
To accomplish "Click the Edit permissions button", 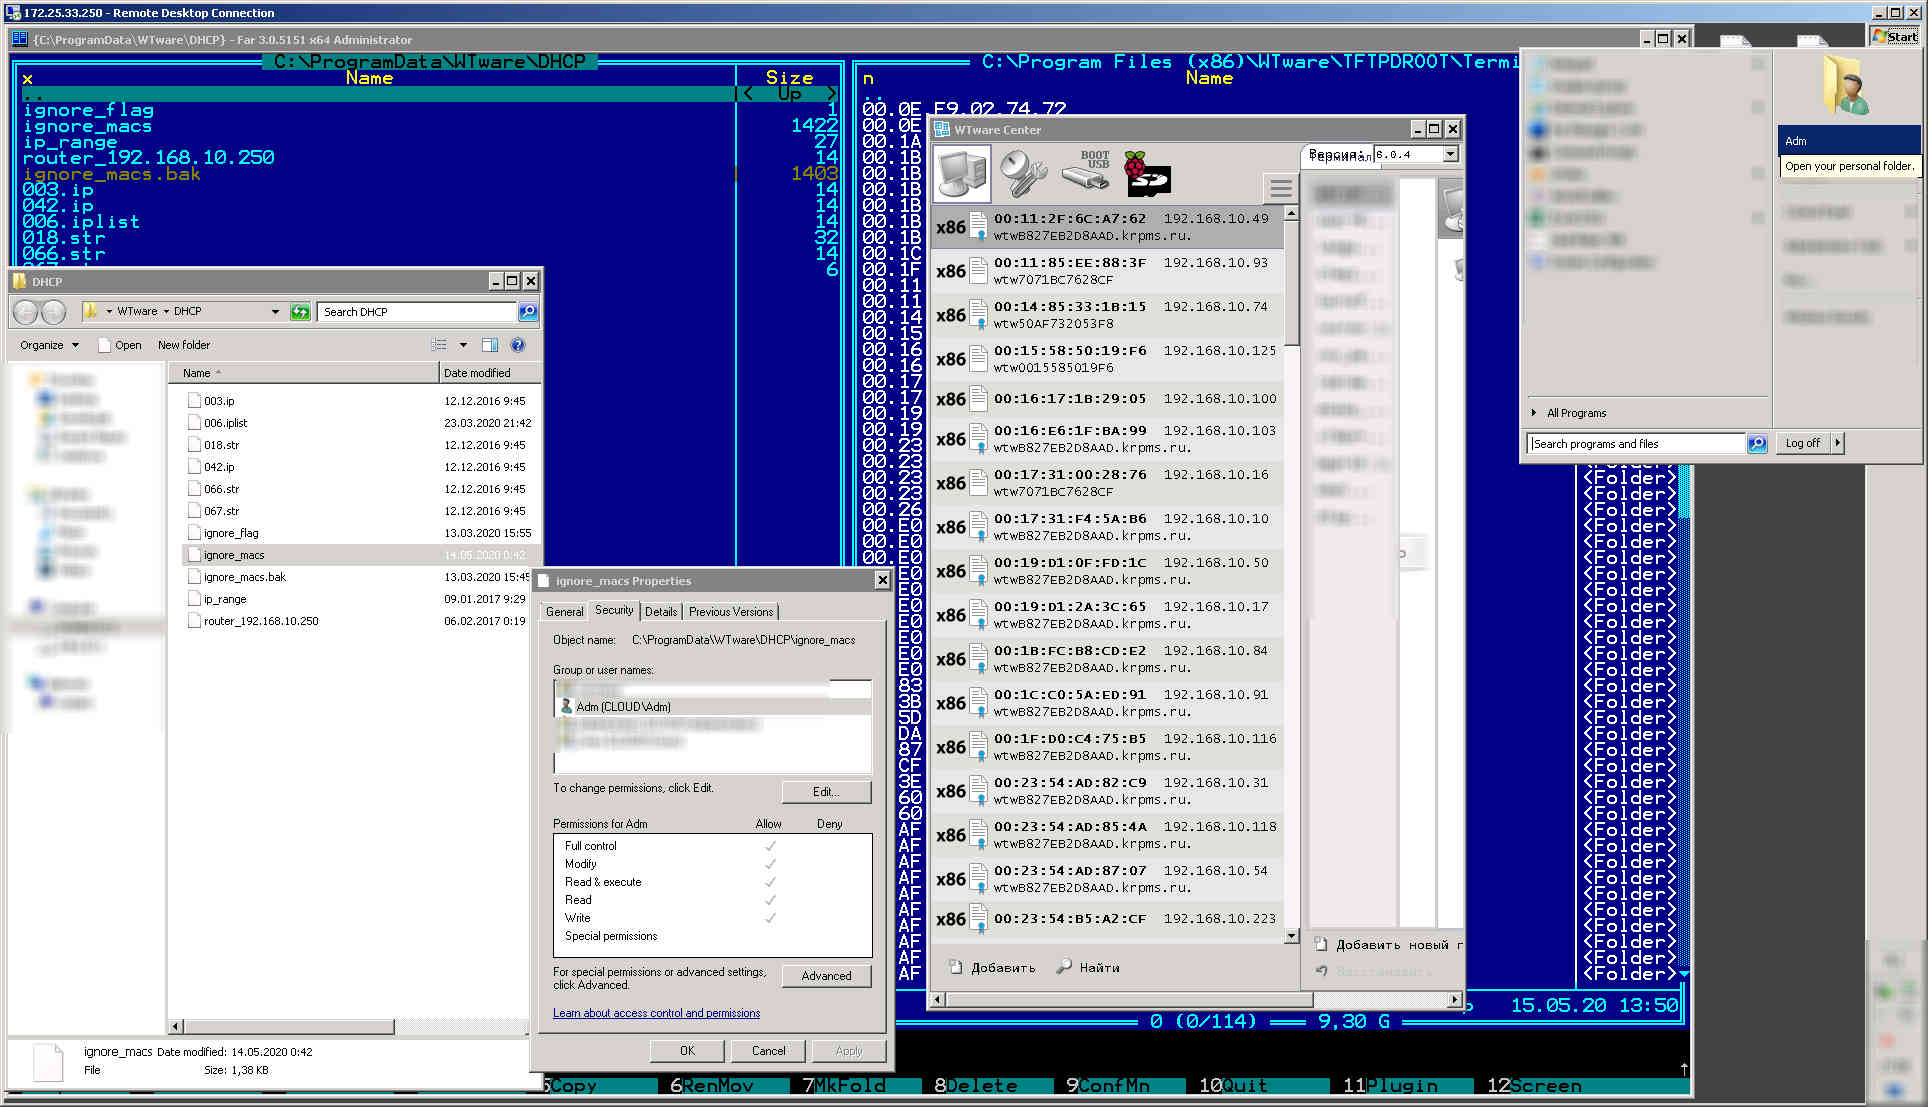I will (x=826, y=791).
